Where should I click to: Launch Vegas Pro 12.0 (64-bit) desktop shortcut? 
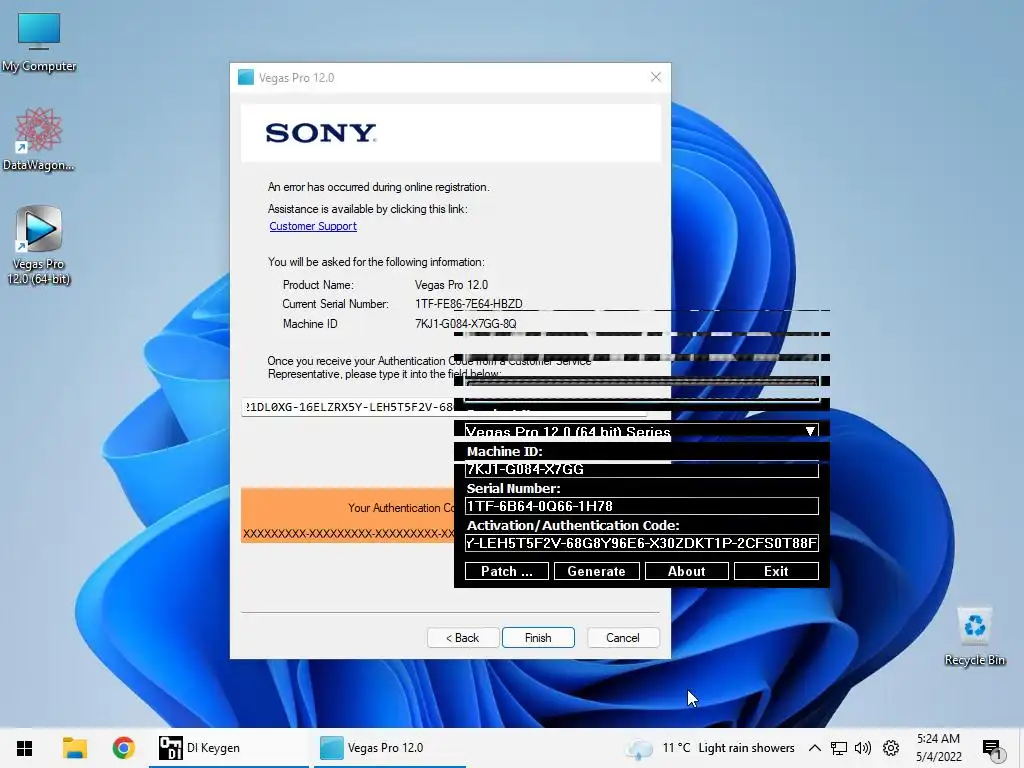click(x=39, y=246)
